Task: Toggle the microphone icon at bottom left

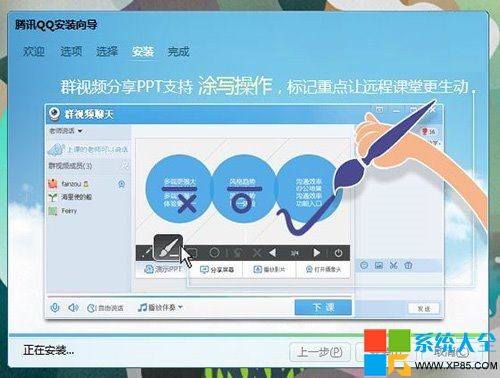Action: click(x=55, y=308)
